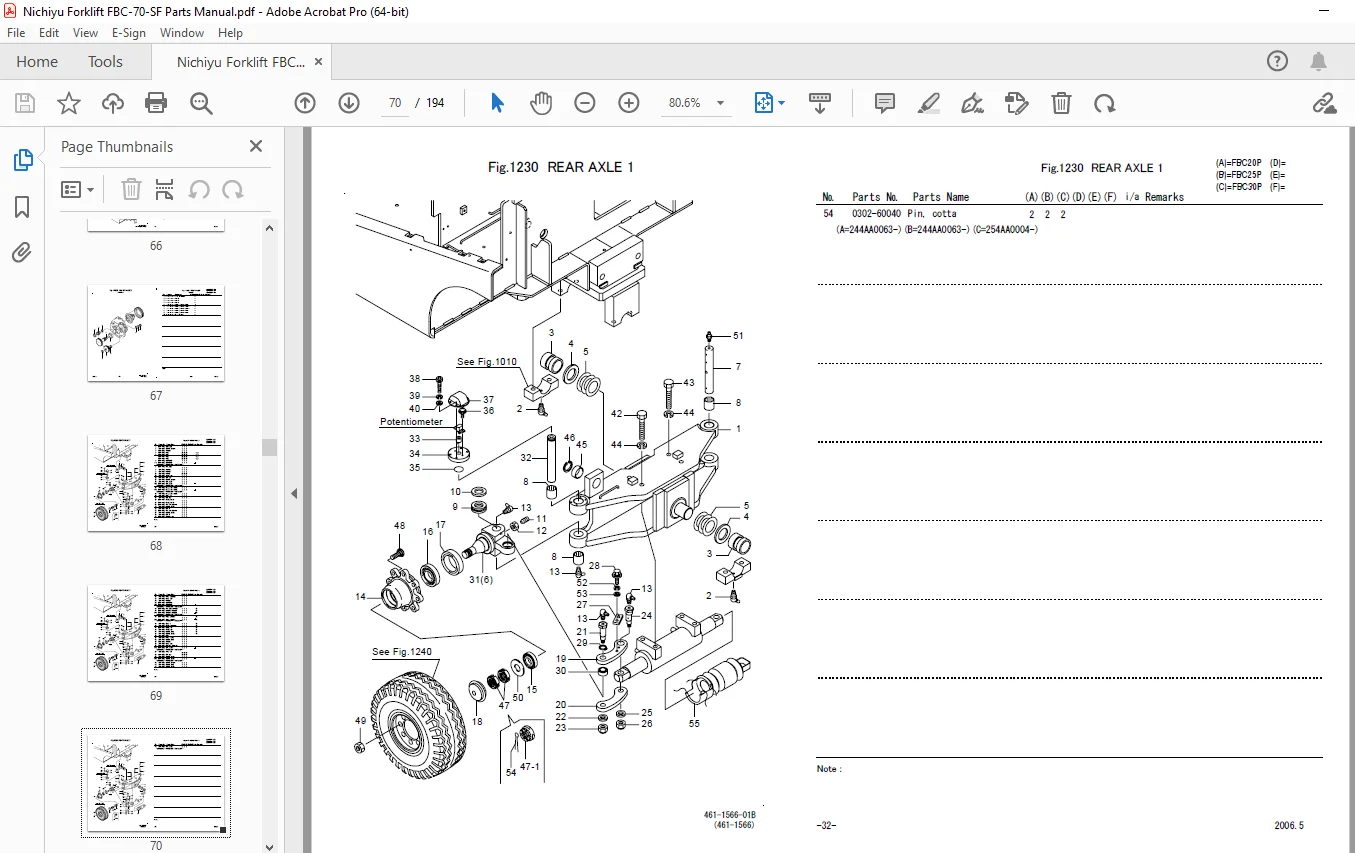Open the Edit menu

(49, 33)
